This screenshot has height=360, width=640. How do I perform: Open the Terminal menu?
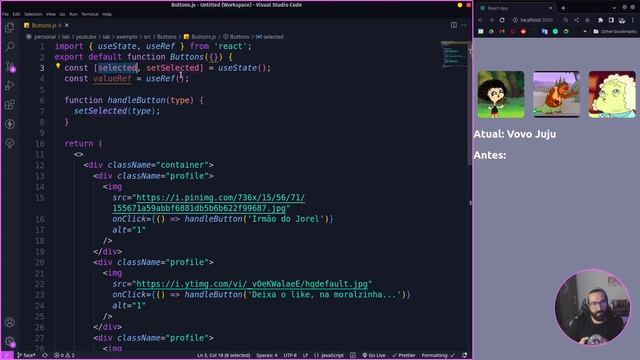click(x=90, y=14)
